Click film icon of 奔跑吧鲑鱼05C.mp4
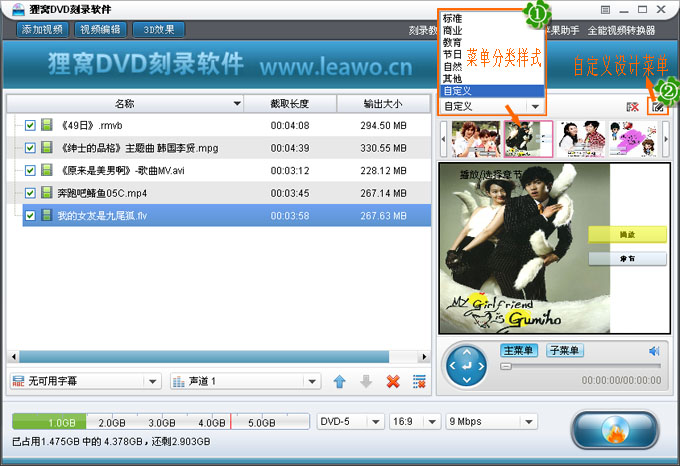Screen dimensions: 680x466 pos(47,192)
